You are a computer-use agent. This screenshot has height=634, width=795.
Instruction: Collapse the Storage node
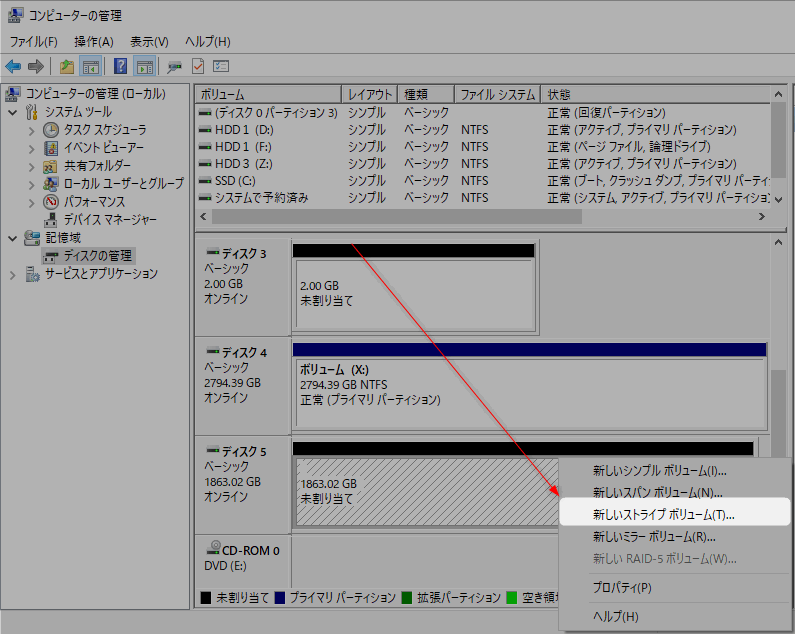pos(13,238)
